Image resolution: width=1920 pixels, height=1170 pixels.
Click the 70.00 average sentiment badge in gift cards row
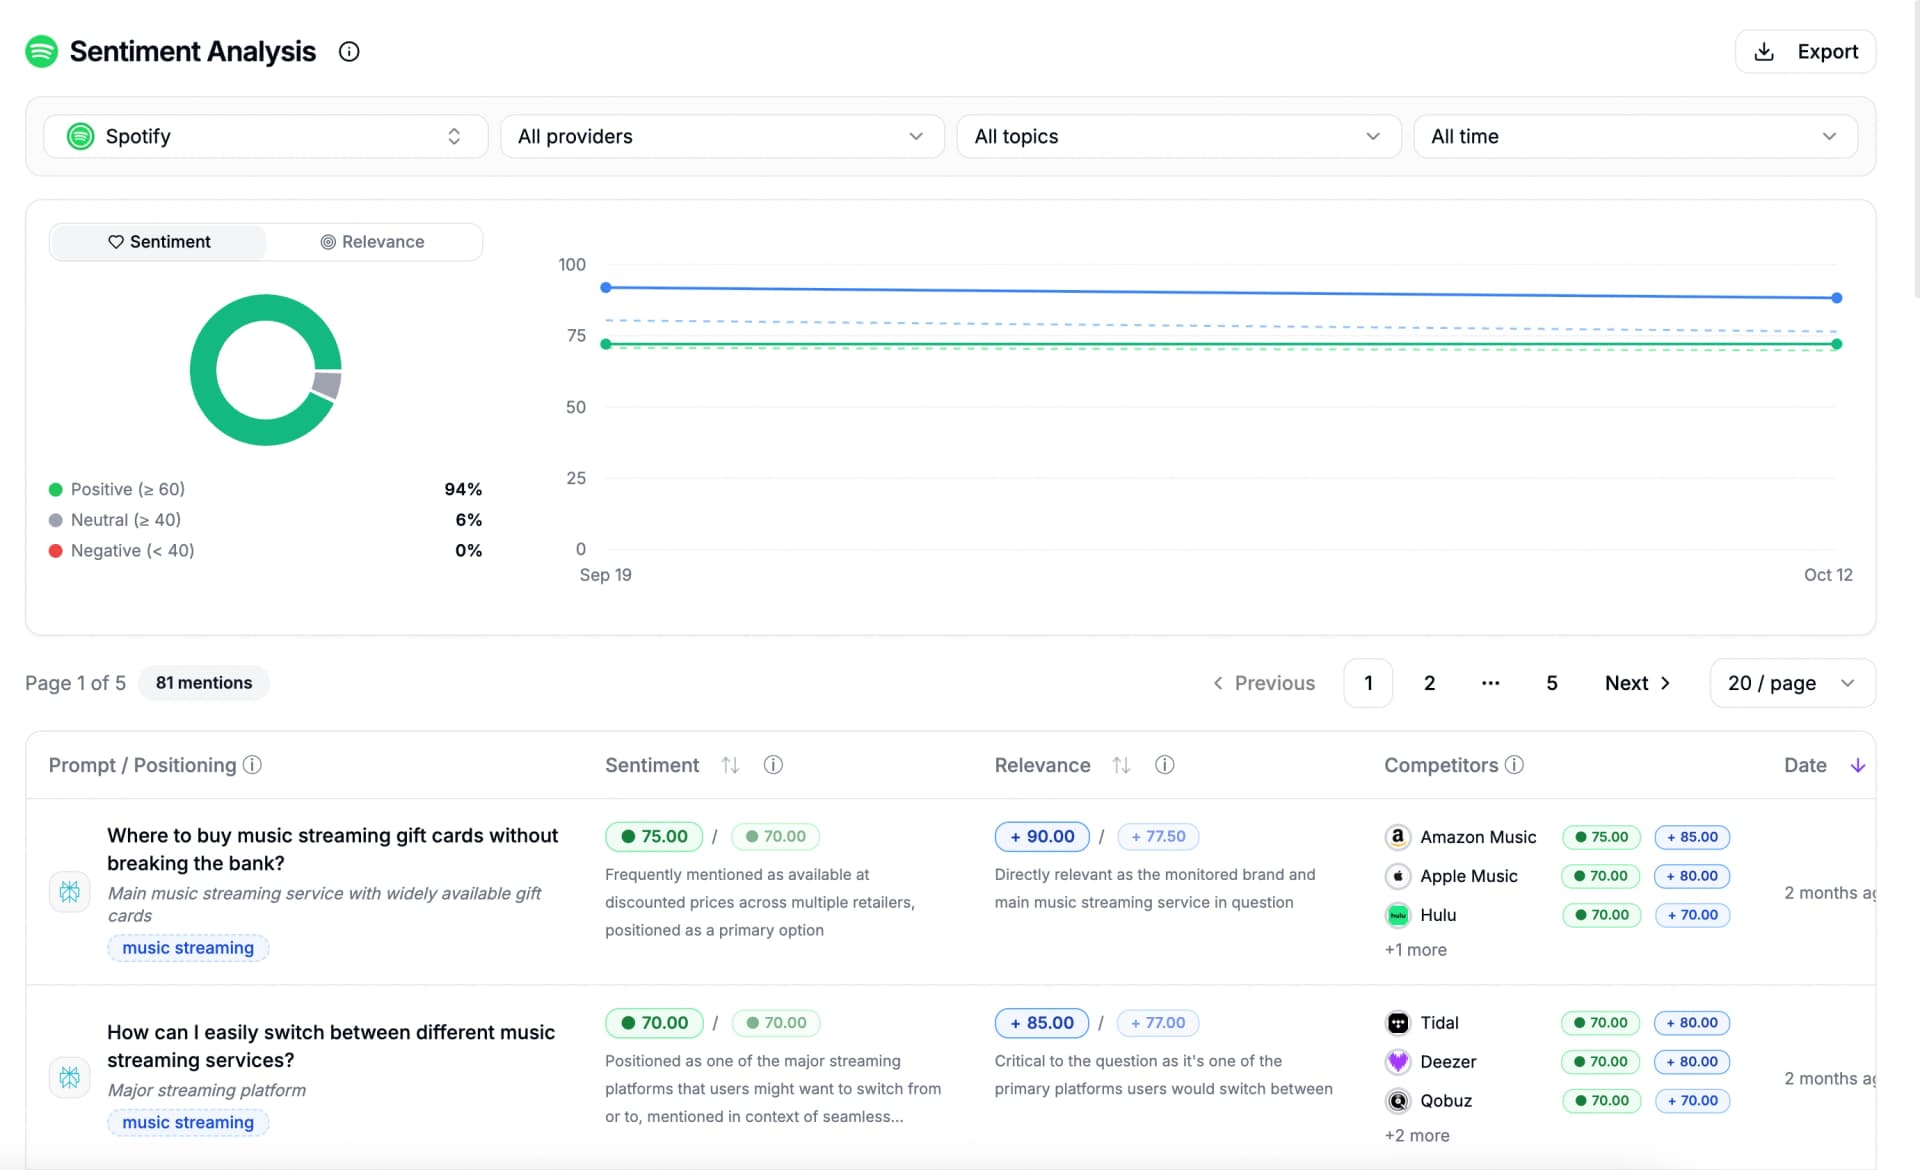coord(776,837)
